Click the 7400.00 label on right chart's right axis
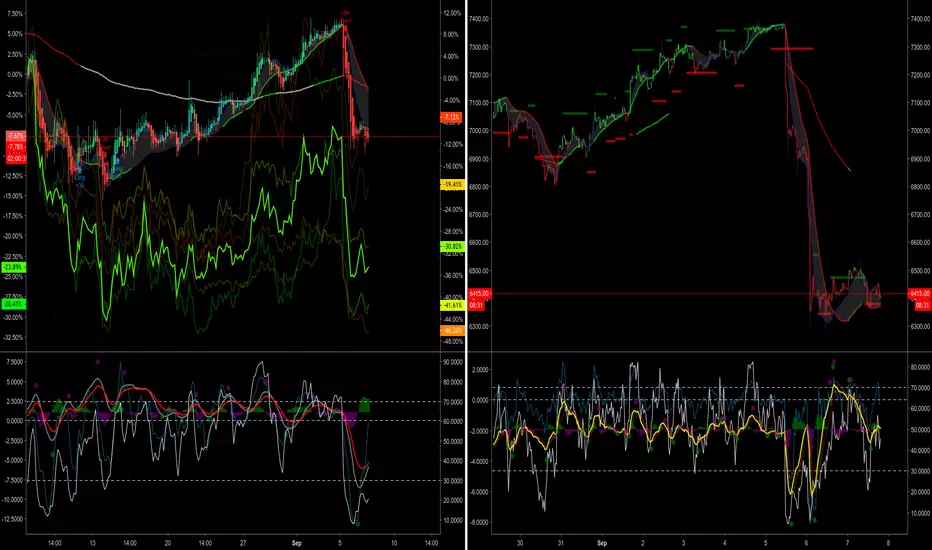932x550 pixels. coord(920,19)
